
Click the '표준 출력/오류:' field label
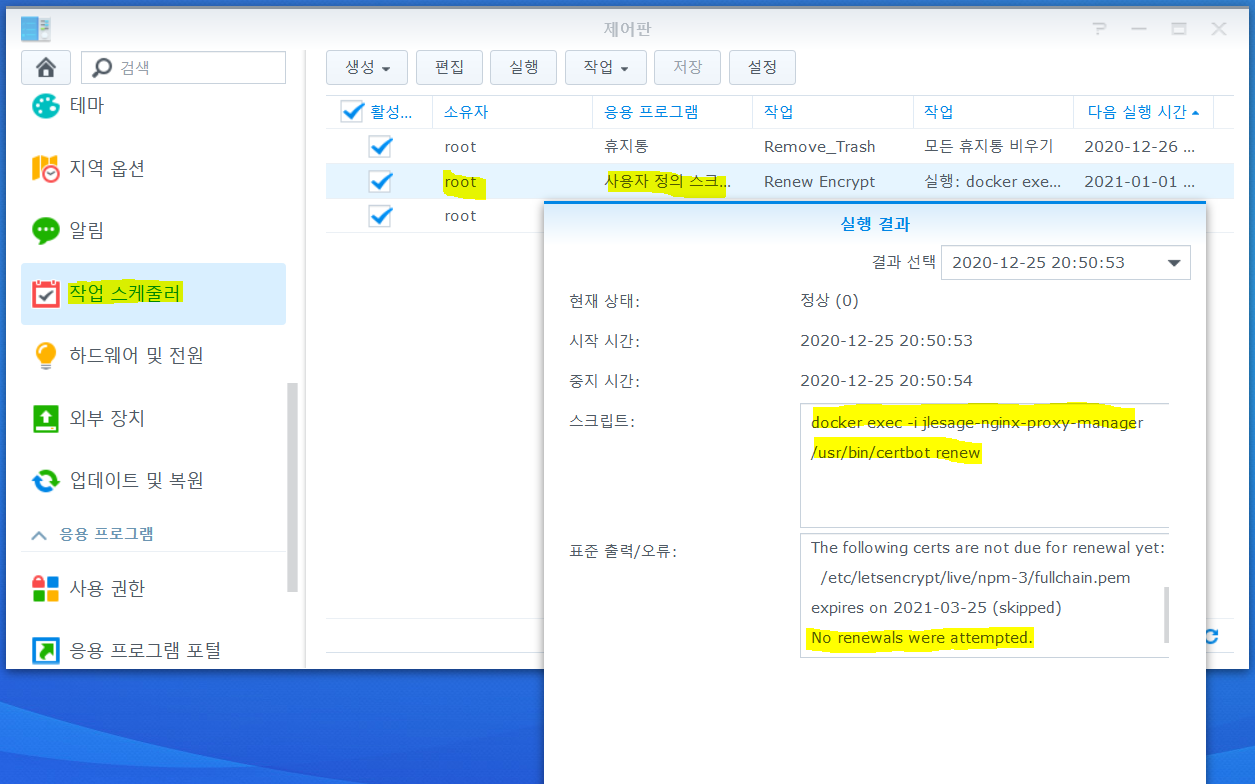[622, 550]
